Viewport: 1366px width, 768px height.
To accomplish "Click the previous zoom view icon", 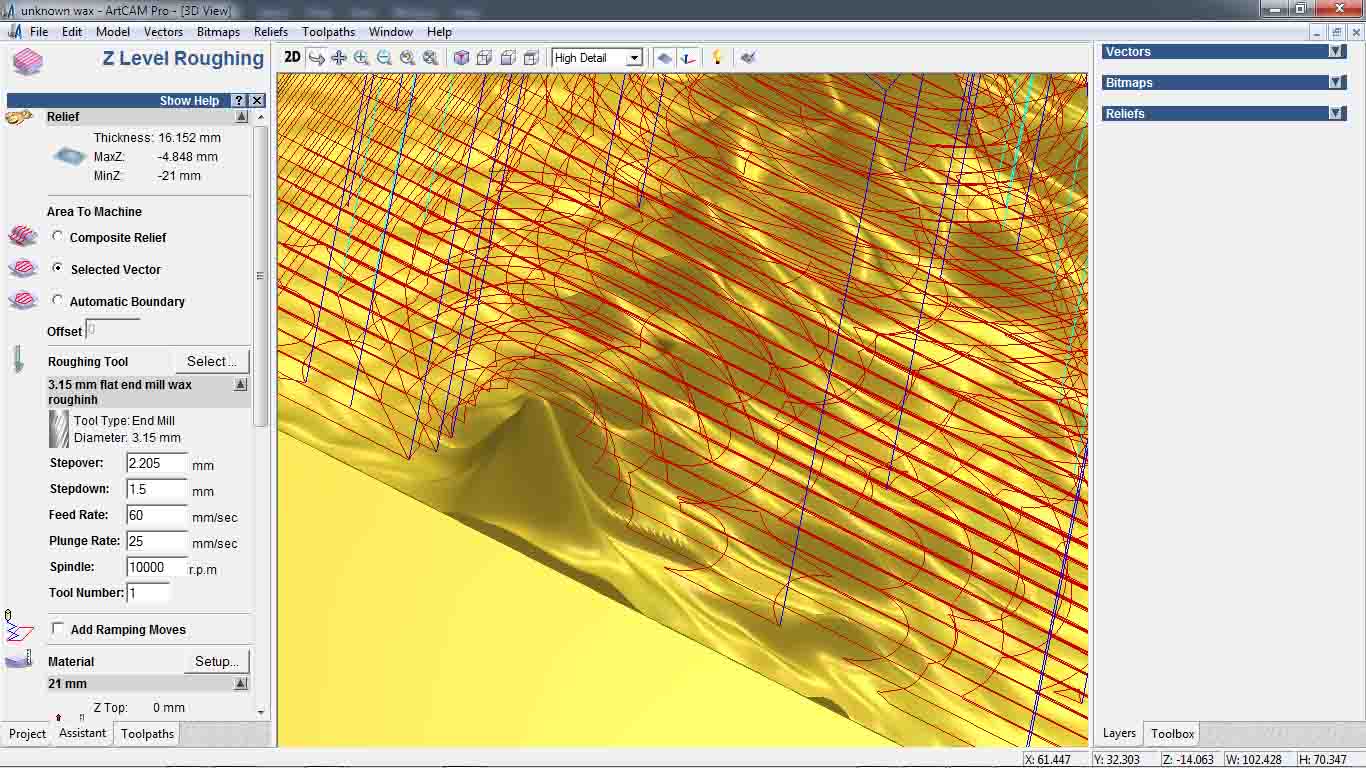I will (x=407, y=58).
